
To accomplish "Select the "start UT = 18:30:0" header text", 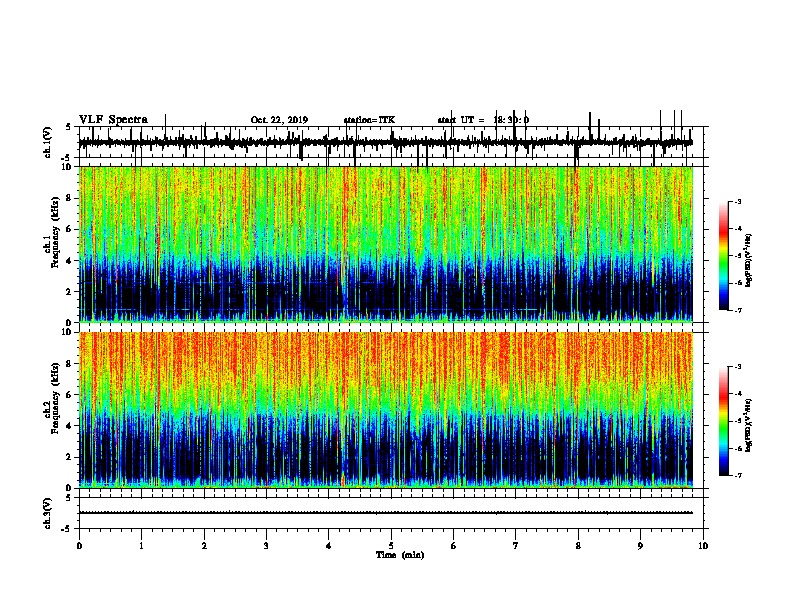I will (483, 120).
